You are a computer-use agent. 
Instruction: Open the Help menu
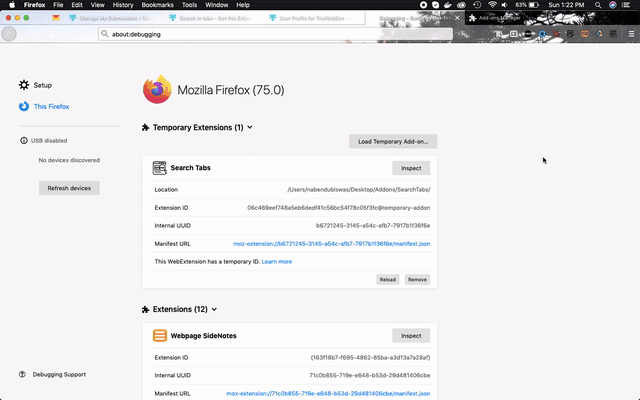coord(243,5)
